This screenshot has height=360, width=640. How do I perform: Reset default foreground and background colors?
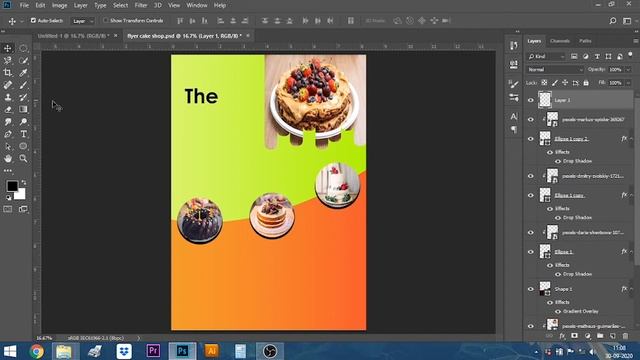pos(9,198)
